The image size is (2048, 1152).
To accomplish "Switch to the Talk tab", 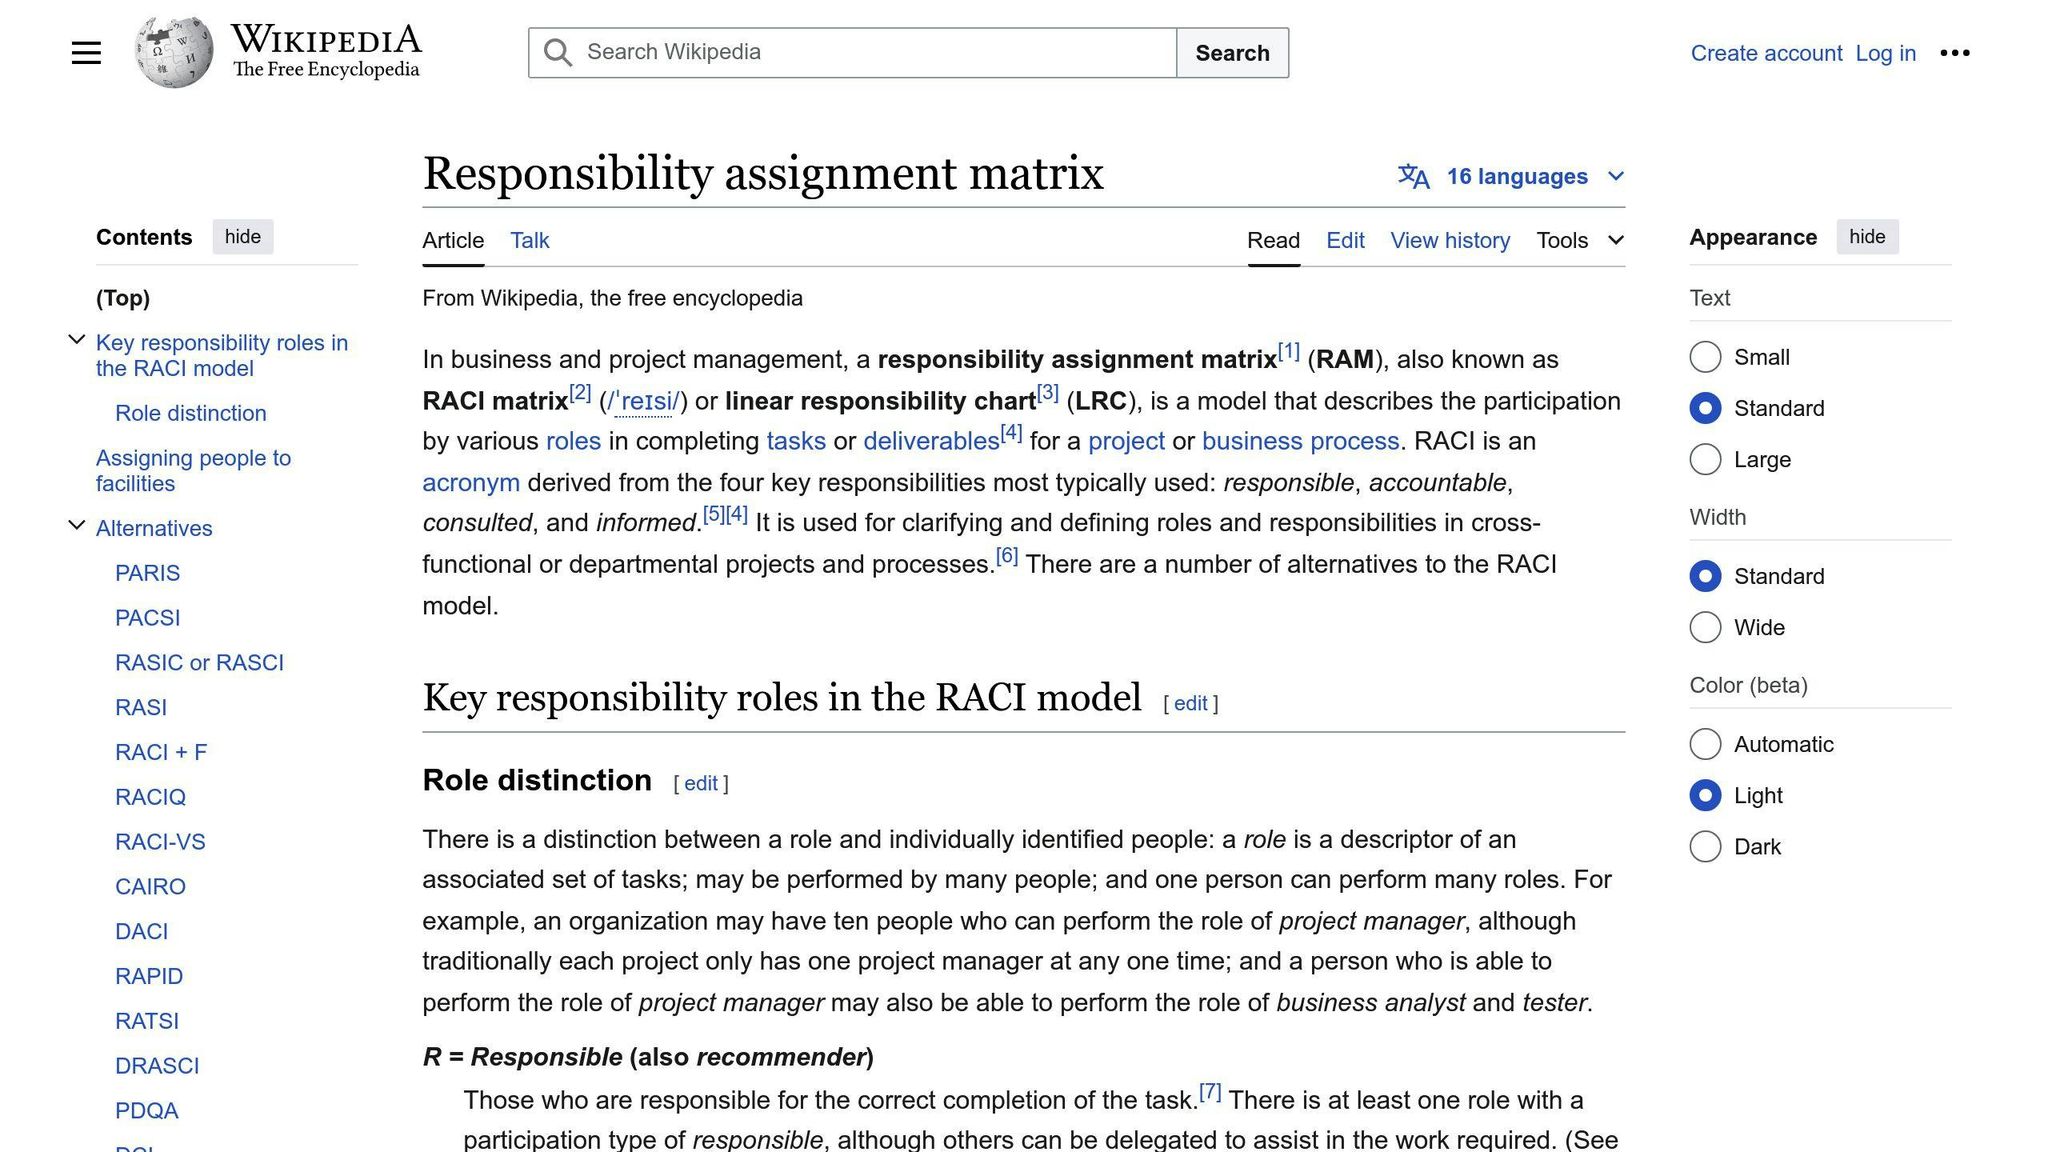I will pos(529,240).
